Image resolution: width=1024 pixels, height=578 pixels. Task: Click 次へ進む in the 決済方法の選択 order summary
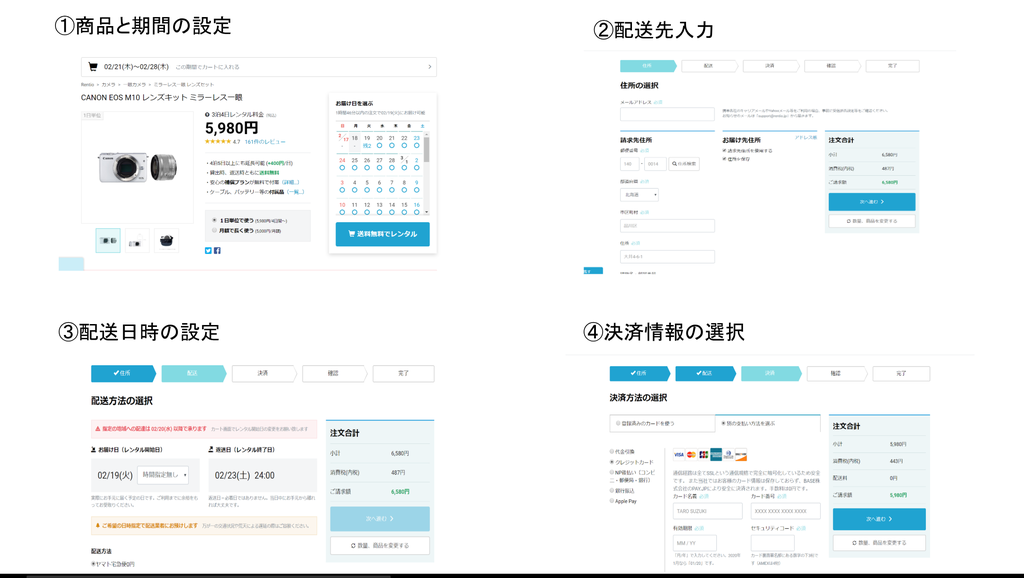pos(879,519)
